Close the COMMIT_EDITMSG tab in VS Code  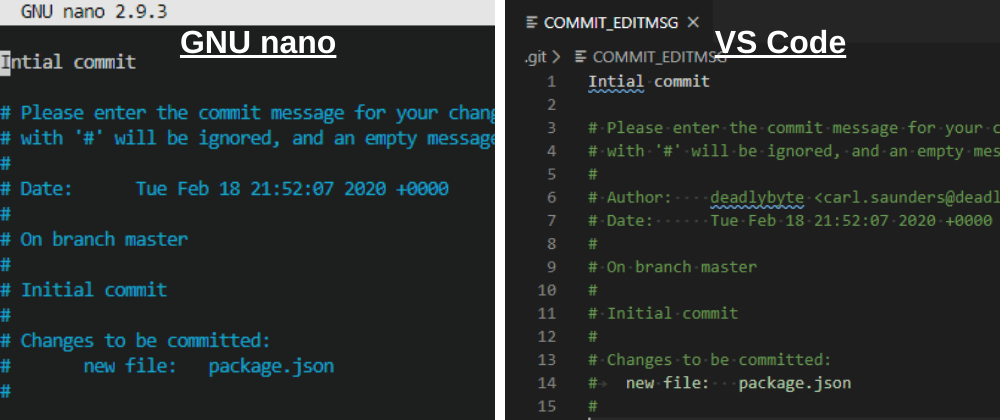(x=693, y=23)
